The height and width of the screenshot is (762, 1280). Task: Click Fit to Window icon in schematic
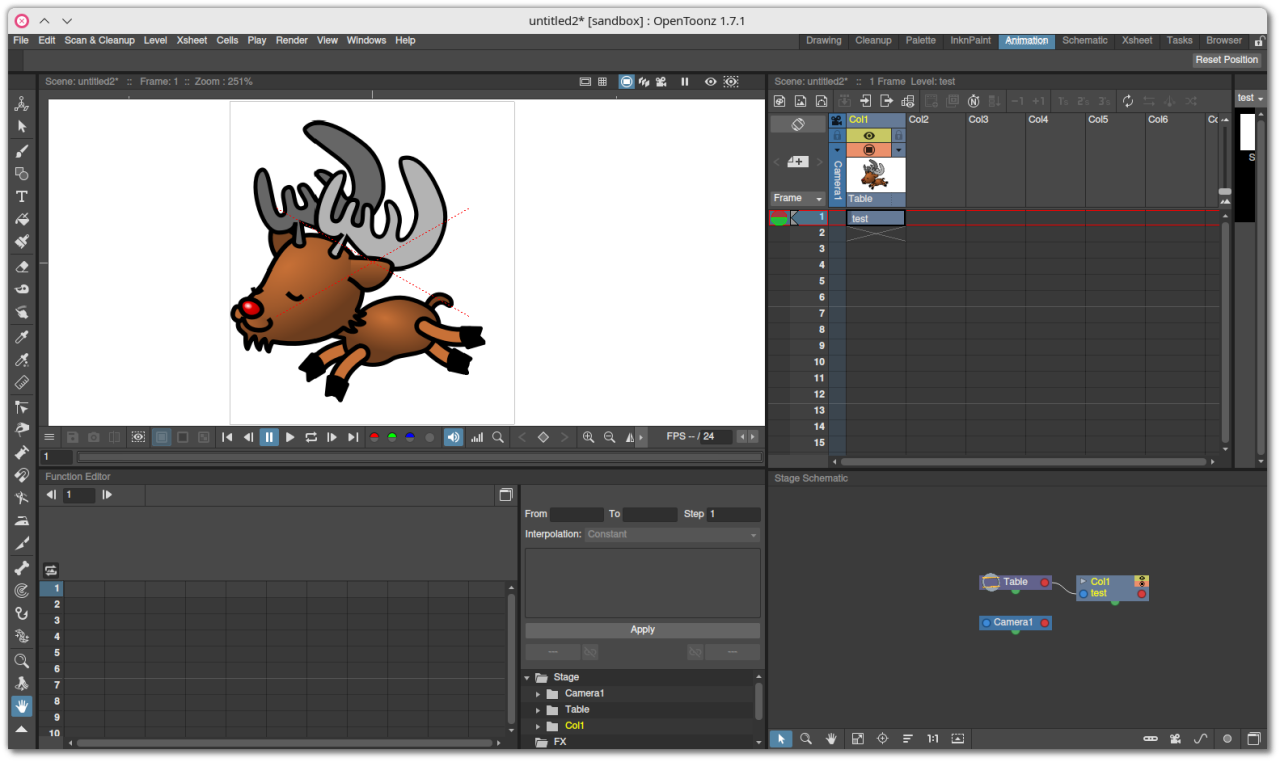coord(857,739)
